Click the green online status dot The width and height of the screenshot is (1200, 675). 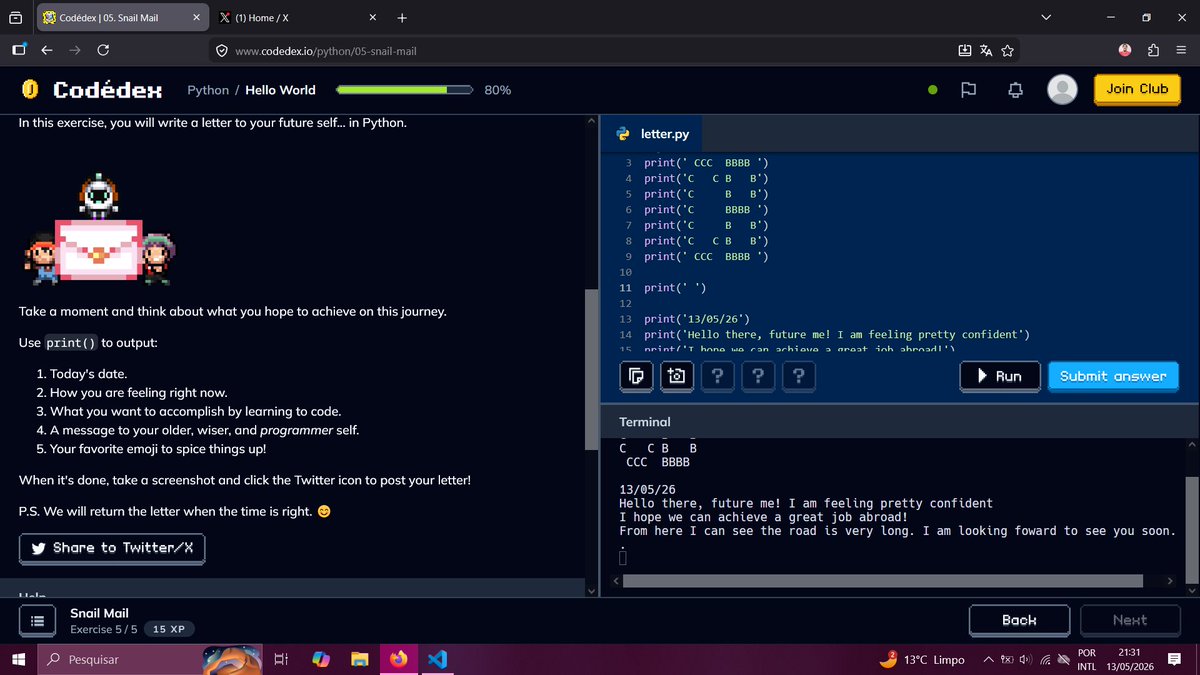(x=933, y=89)
